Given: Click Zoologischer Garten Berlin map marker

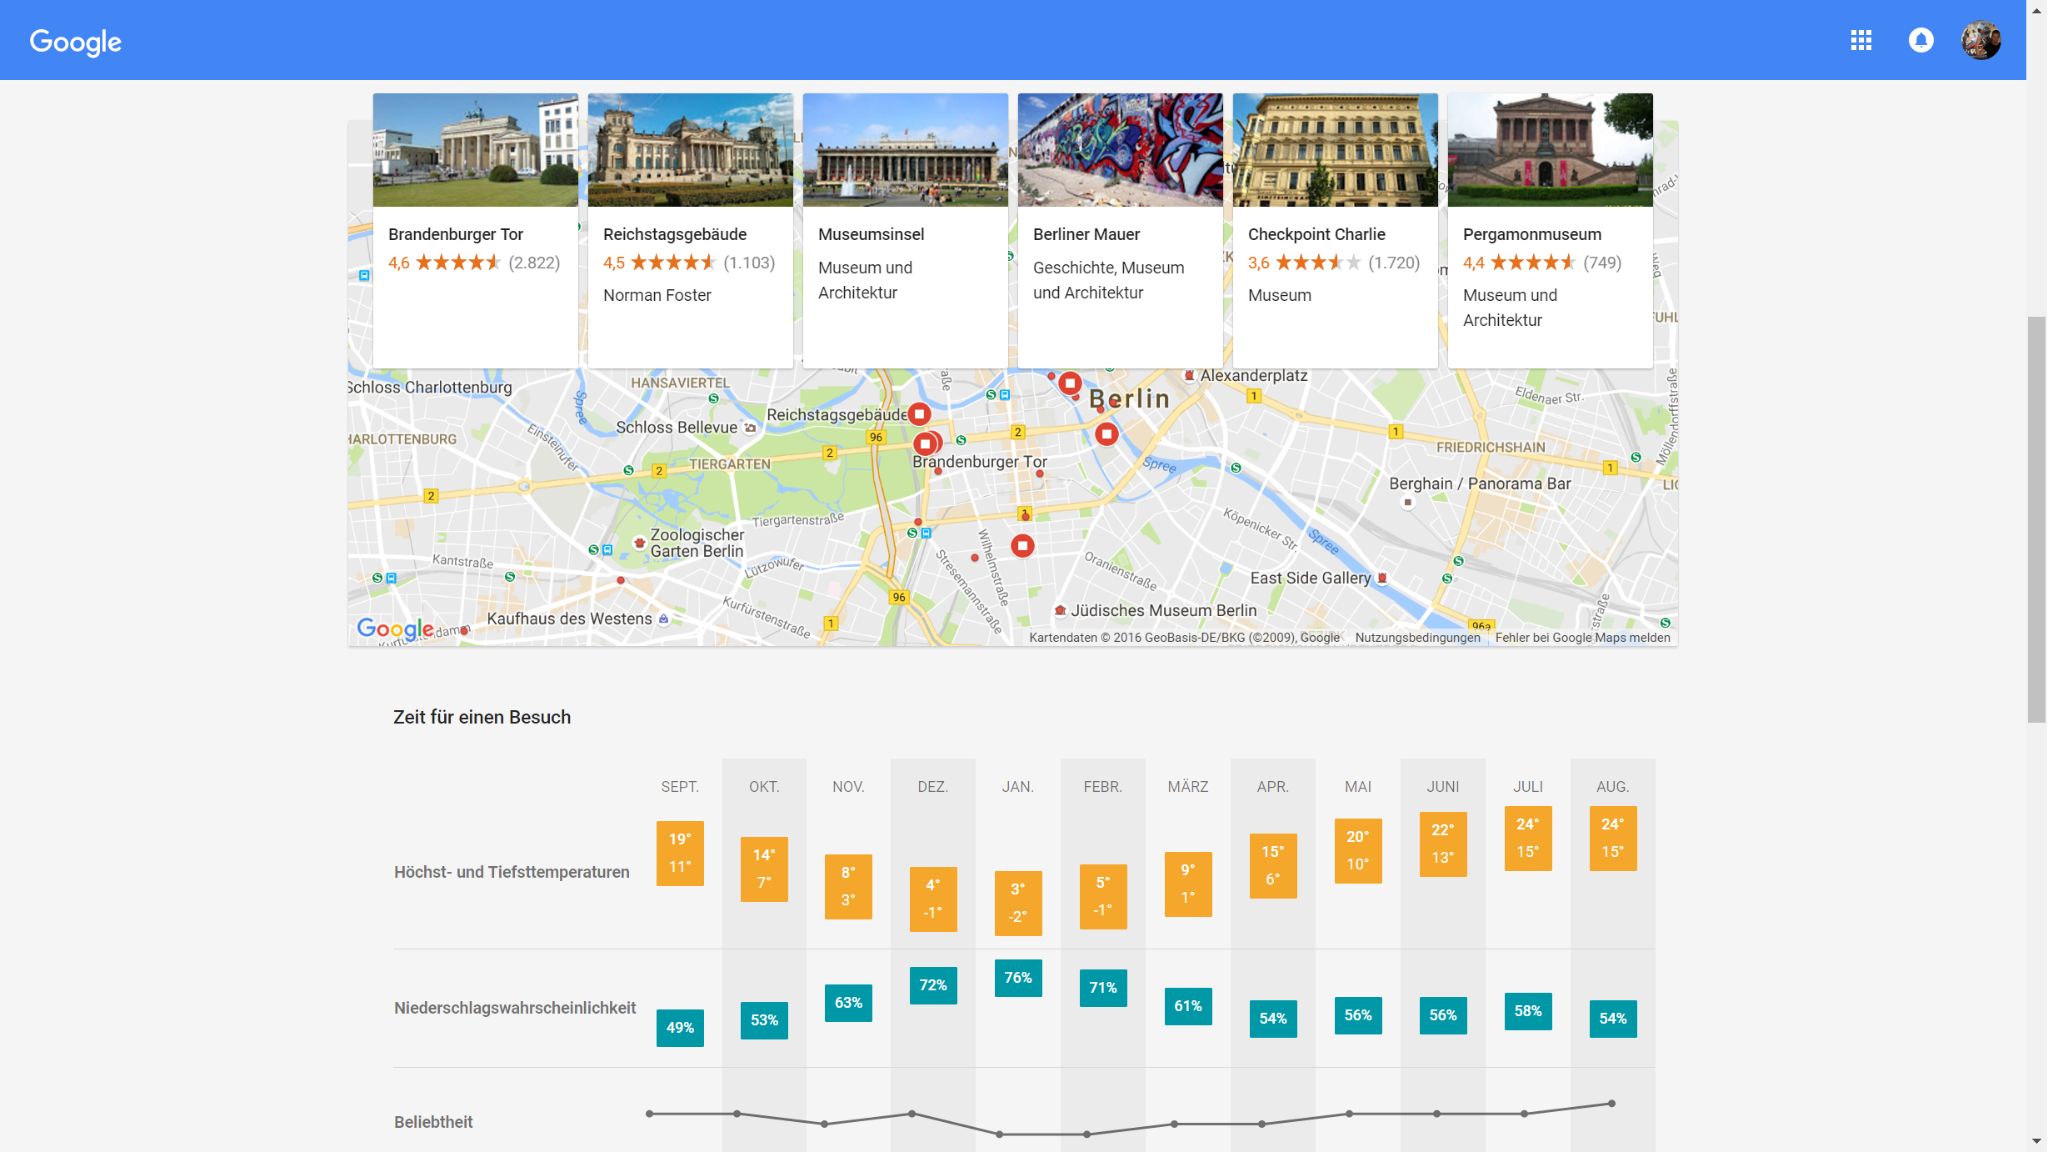Looking at the screenshot, I should pos(639,542).
